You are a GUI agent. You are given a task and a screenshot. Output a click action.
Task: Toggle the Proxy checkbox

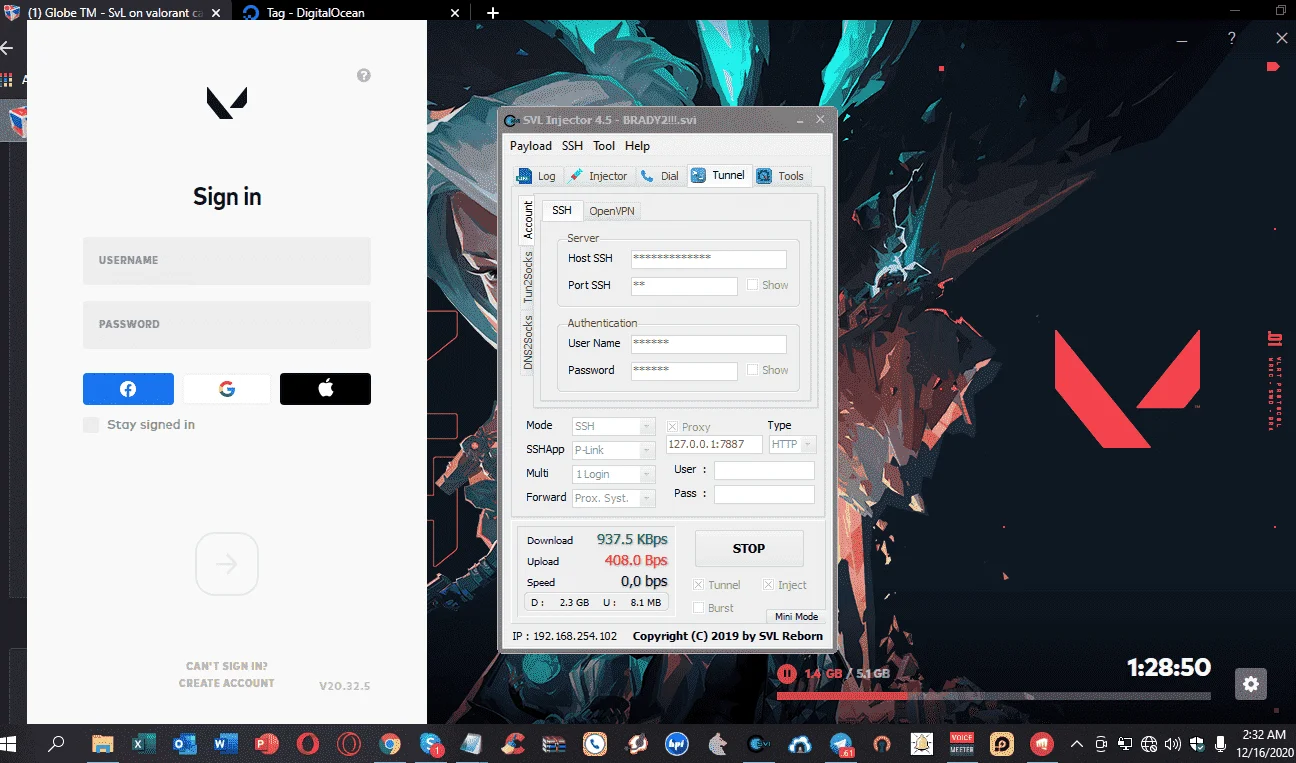tap(672, 427)
